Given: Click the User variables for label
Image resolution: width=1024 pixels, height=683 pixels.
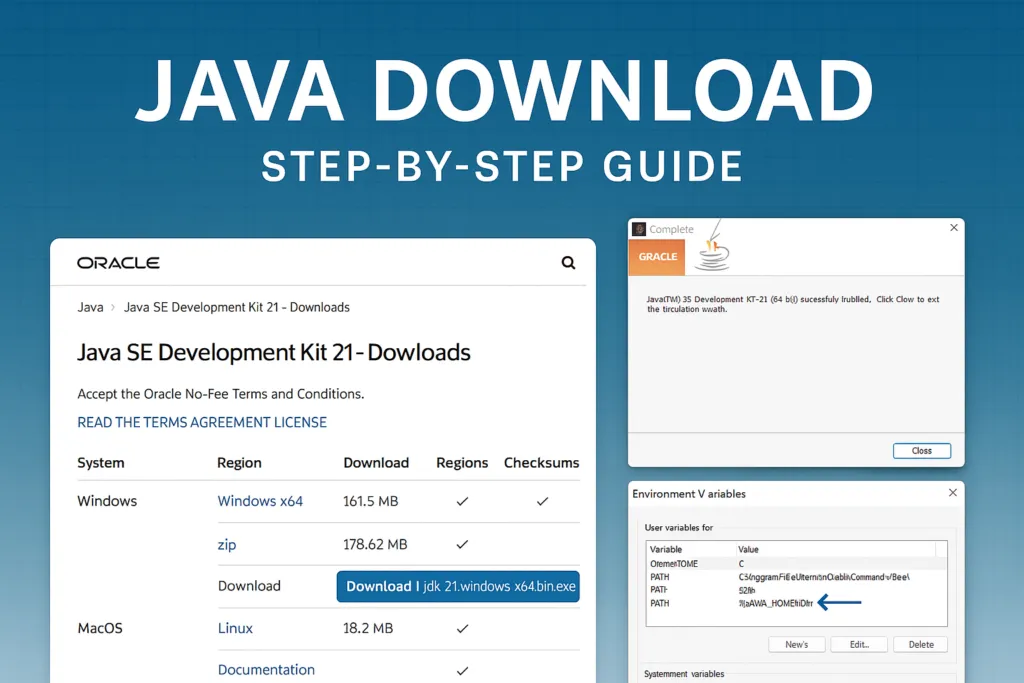Looking at the screenshot, I should click(x=679, y=528).
